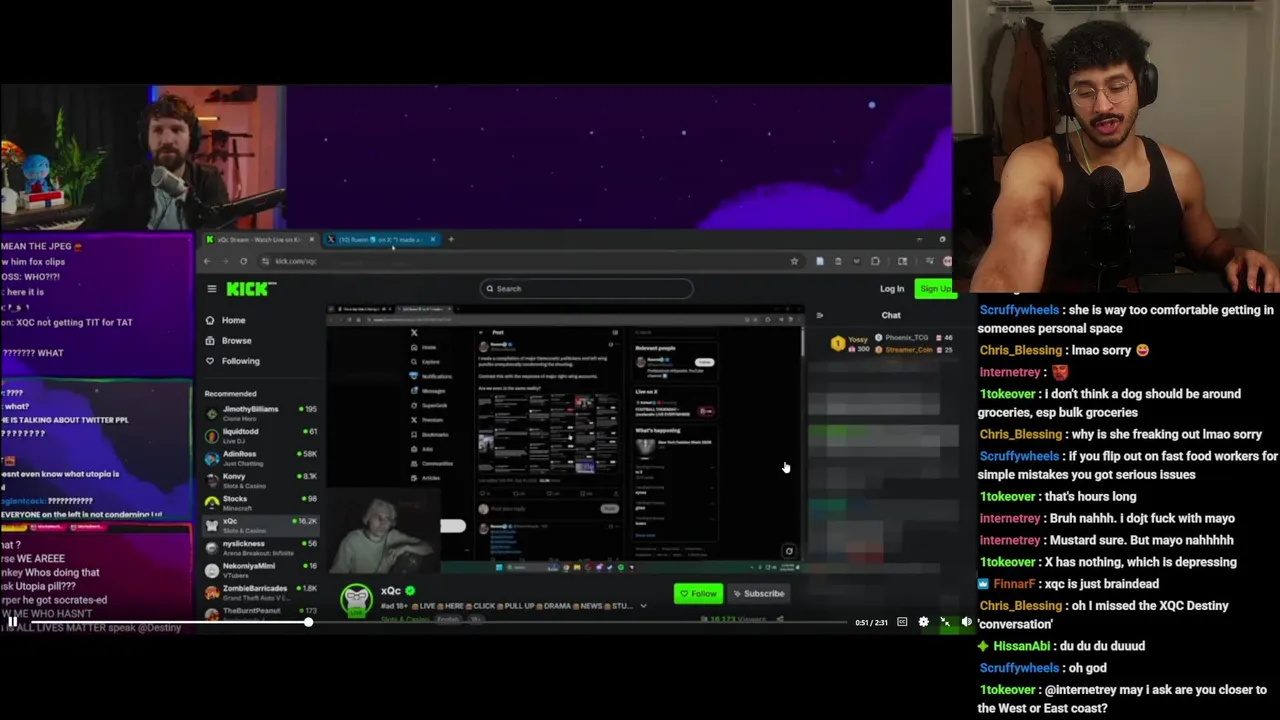Bookmark the page with the star icon

point(794,261)
